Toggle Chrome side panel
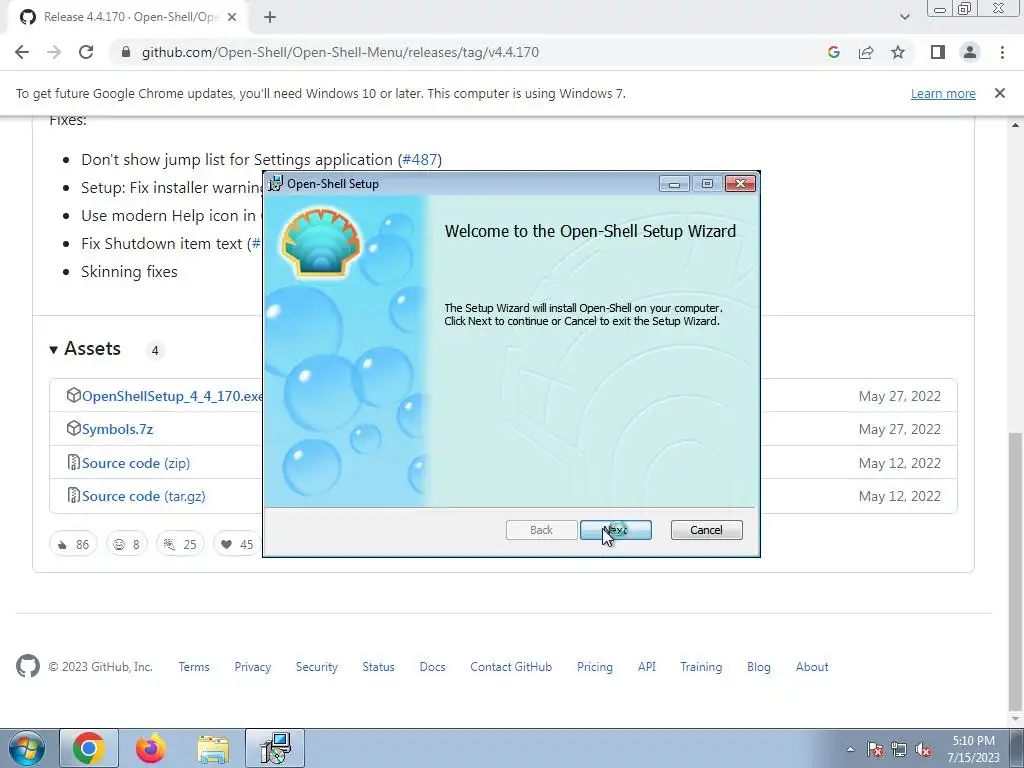The width and height of the screenshot is (1024, 768). [937, 52]
